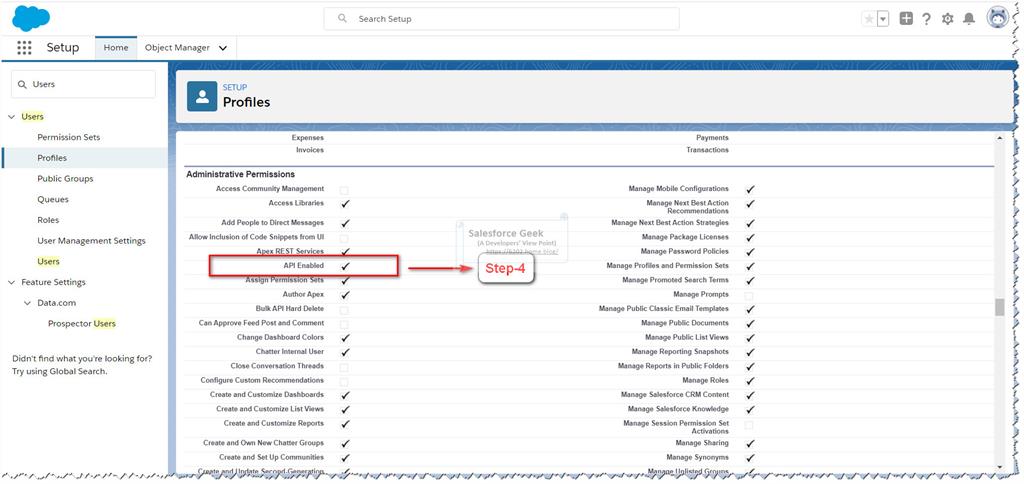Click the Search Setup field
Viewport: 1024px width, 484px height.
coord(502,19)
